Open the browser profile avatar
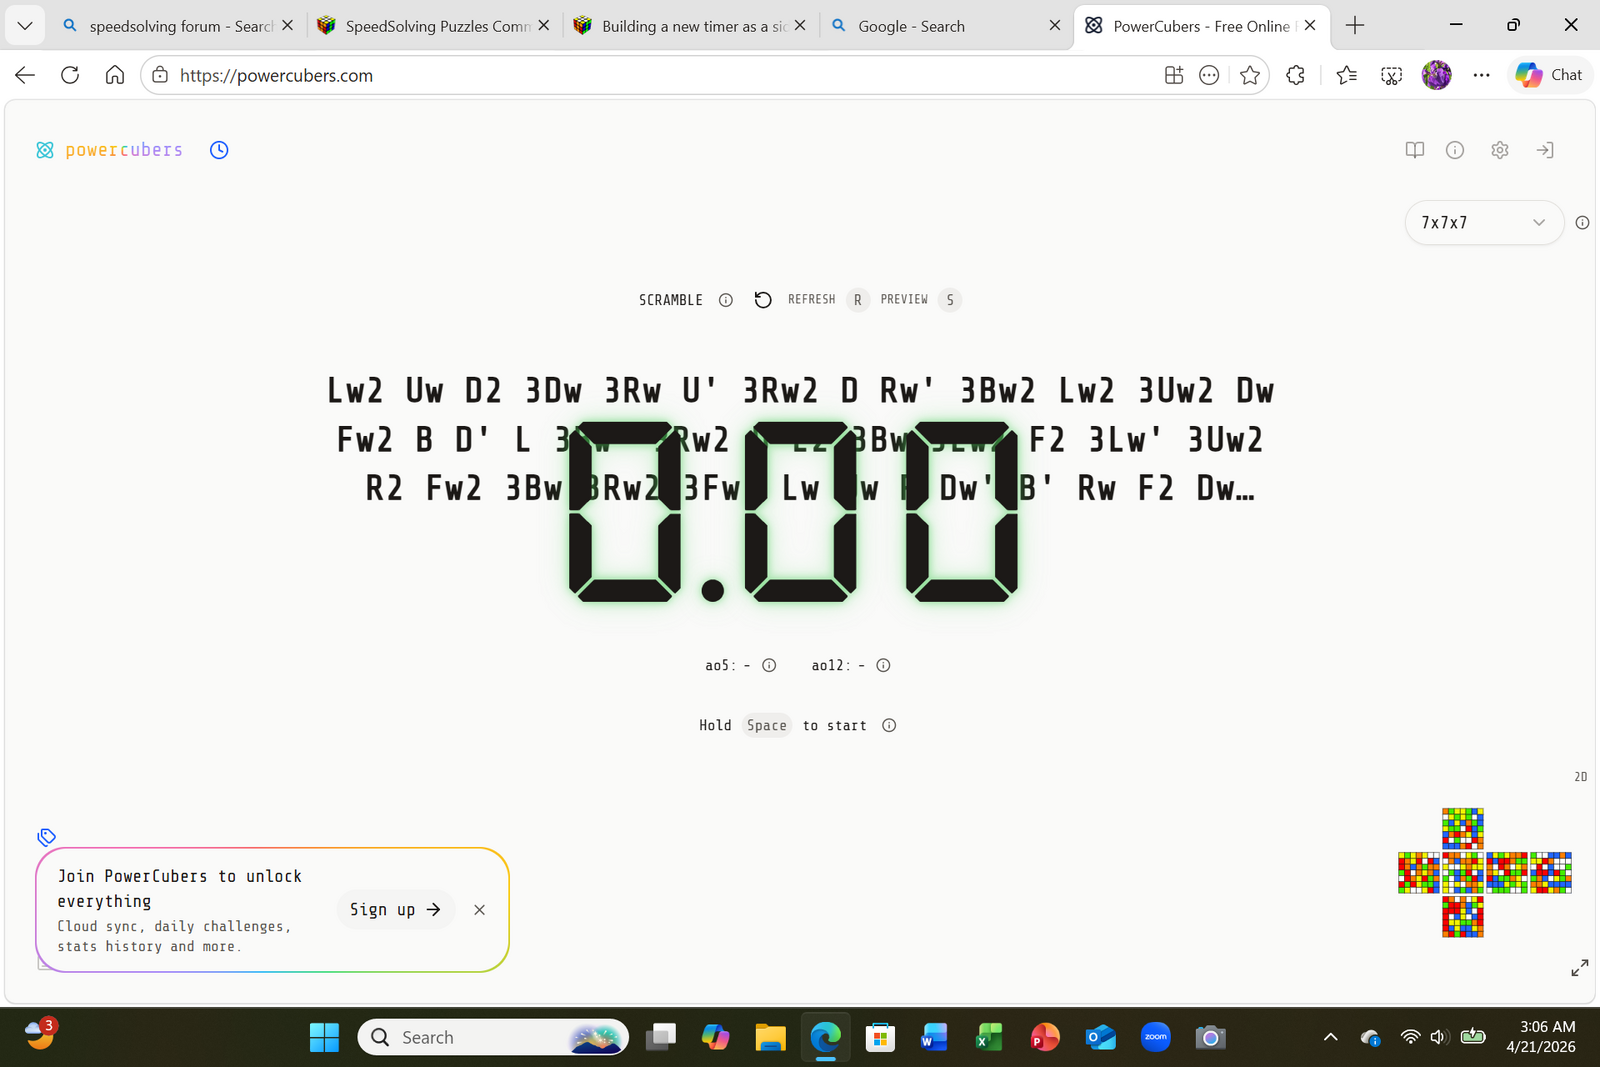The image size is (1600, 1067). tap(1437, 75)
